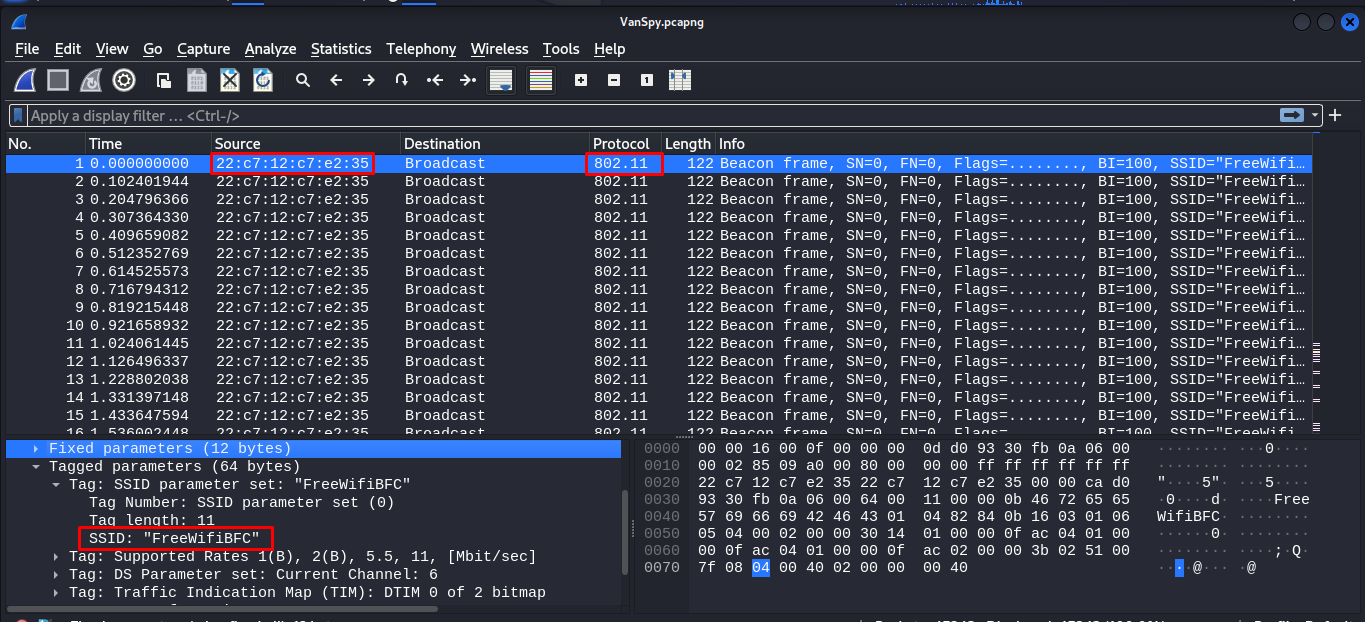Screen dimensions: 1365x622
Task: Sort by the Destination column header
Action: [495, 144]
